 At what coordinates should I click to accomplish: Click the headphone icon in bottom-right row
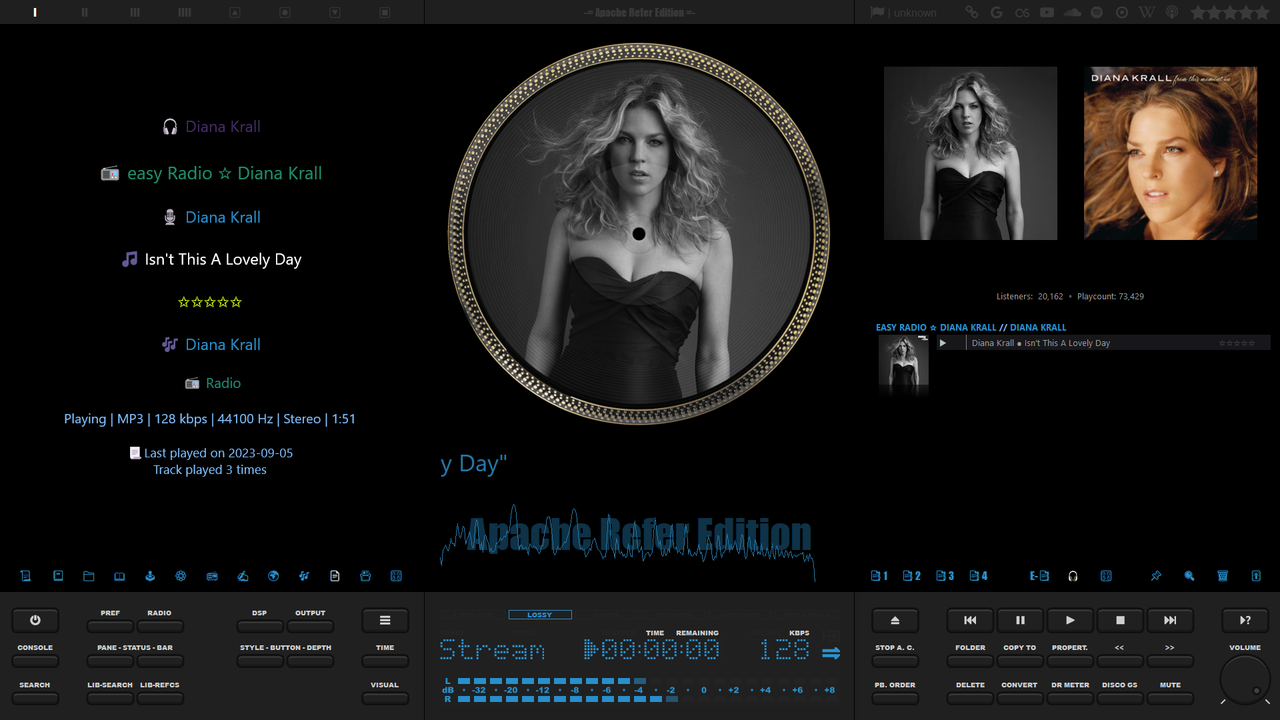(1073, 576)
